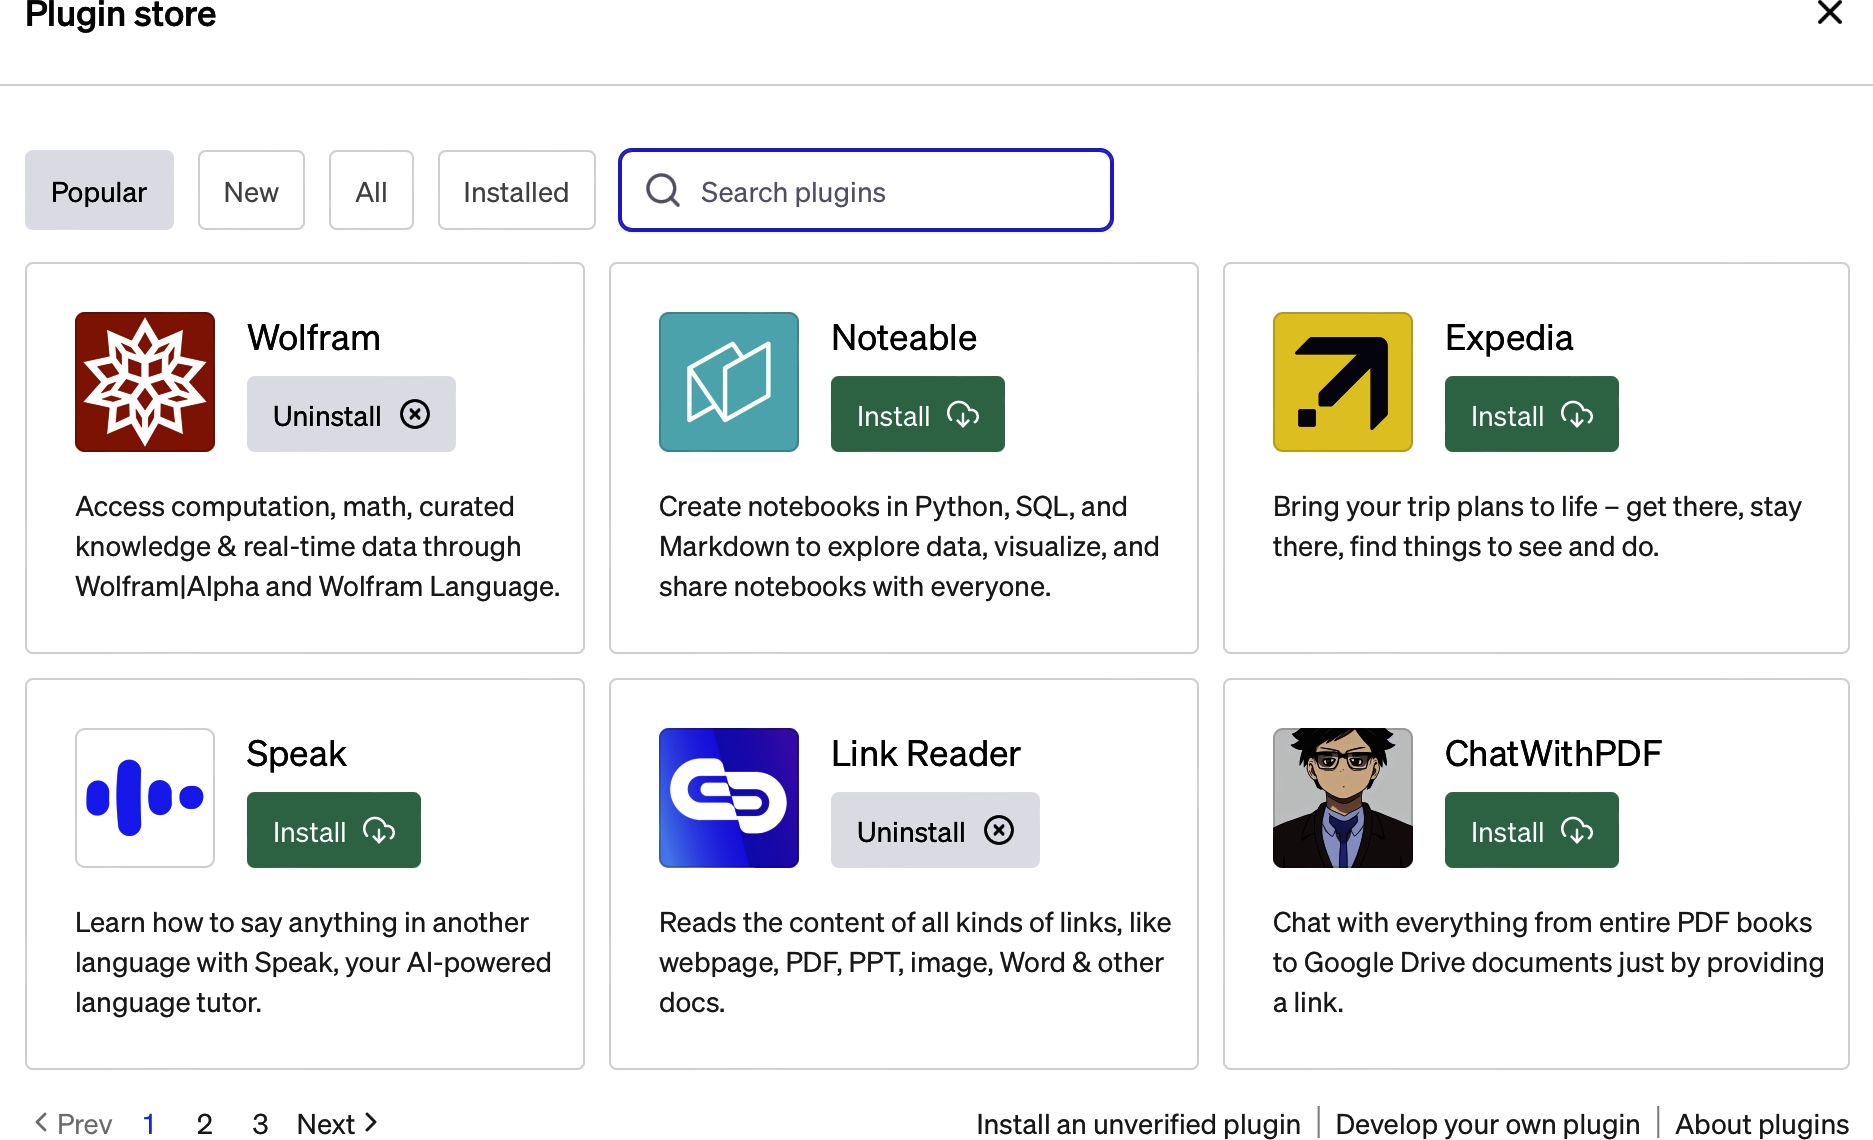Click the Speak description text

(x=313, y=962)
